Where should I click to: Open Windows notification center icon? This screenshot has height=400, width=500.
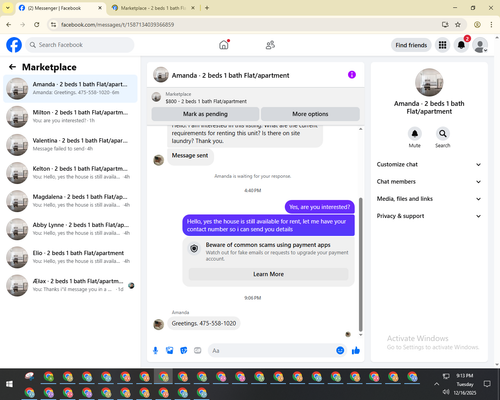tap(487, 384)
